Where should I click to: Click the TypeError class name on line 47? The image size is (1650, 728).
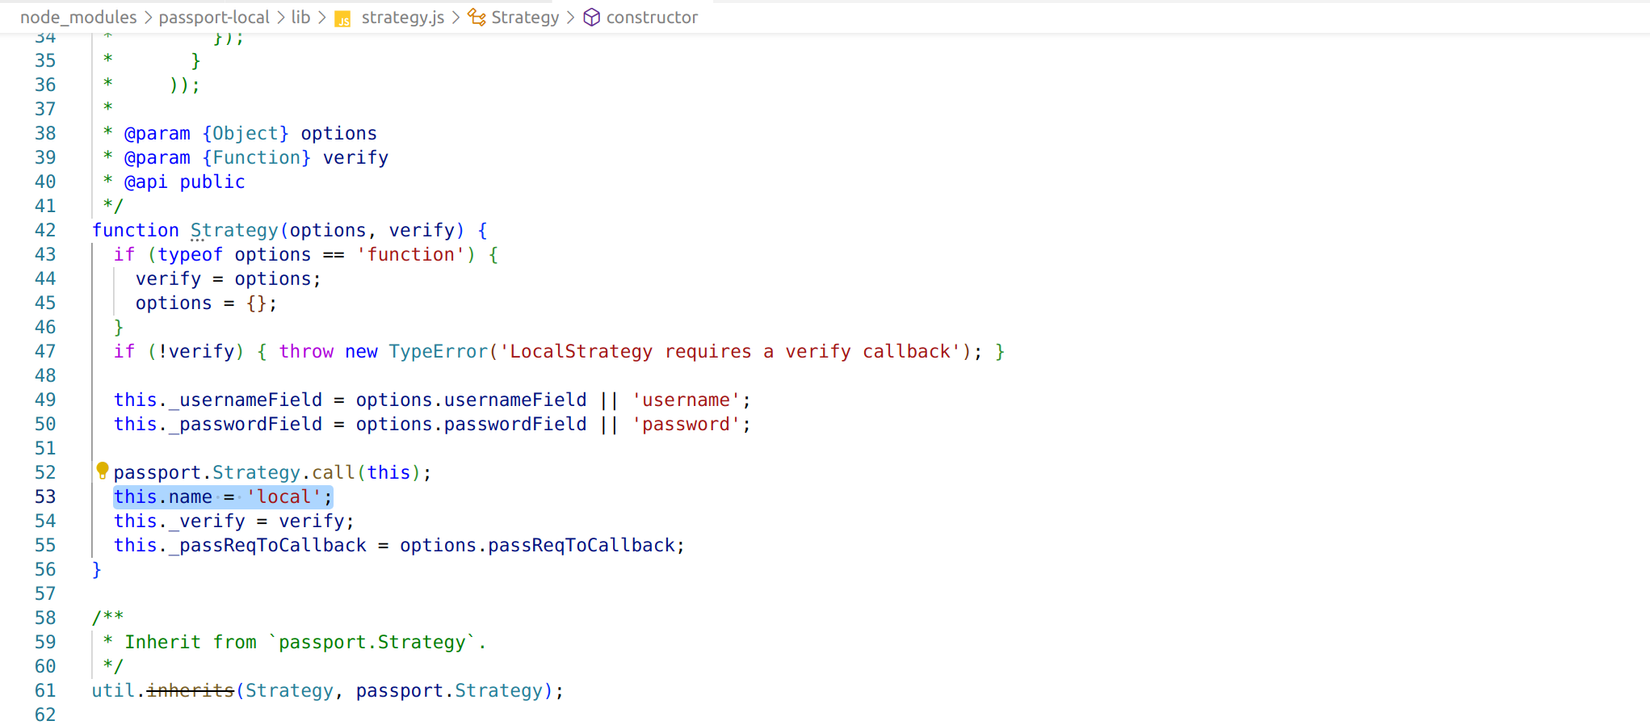click(438, 351)
